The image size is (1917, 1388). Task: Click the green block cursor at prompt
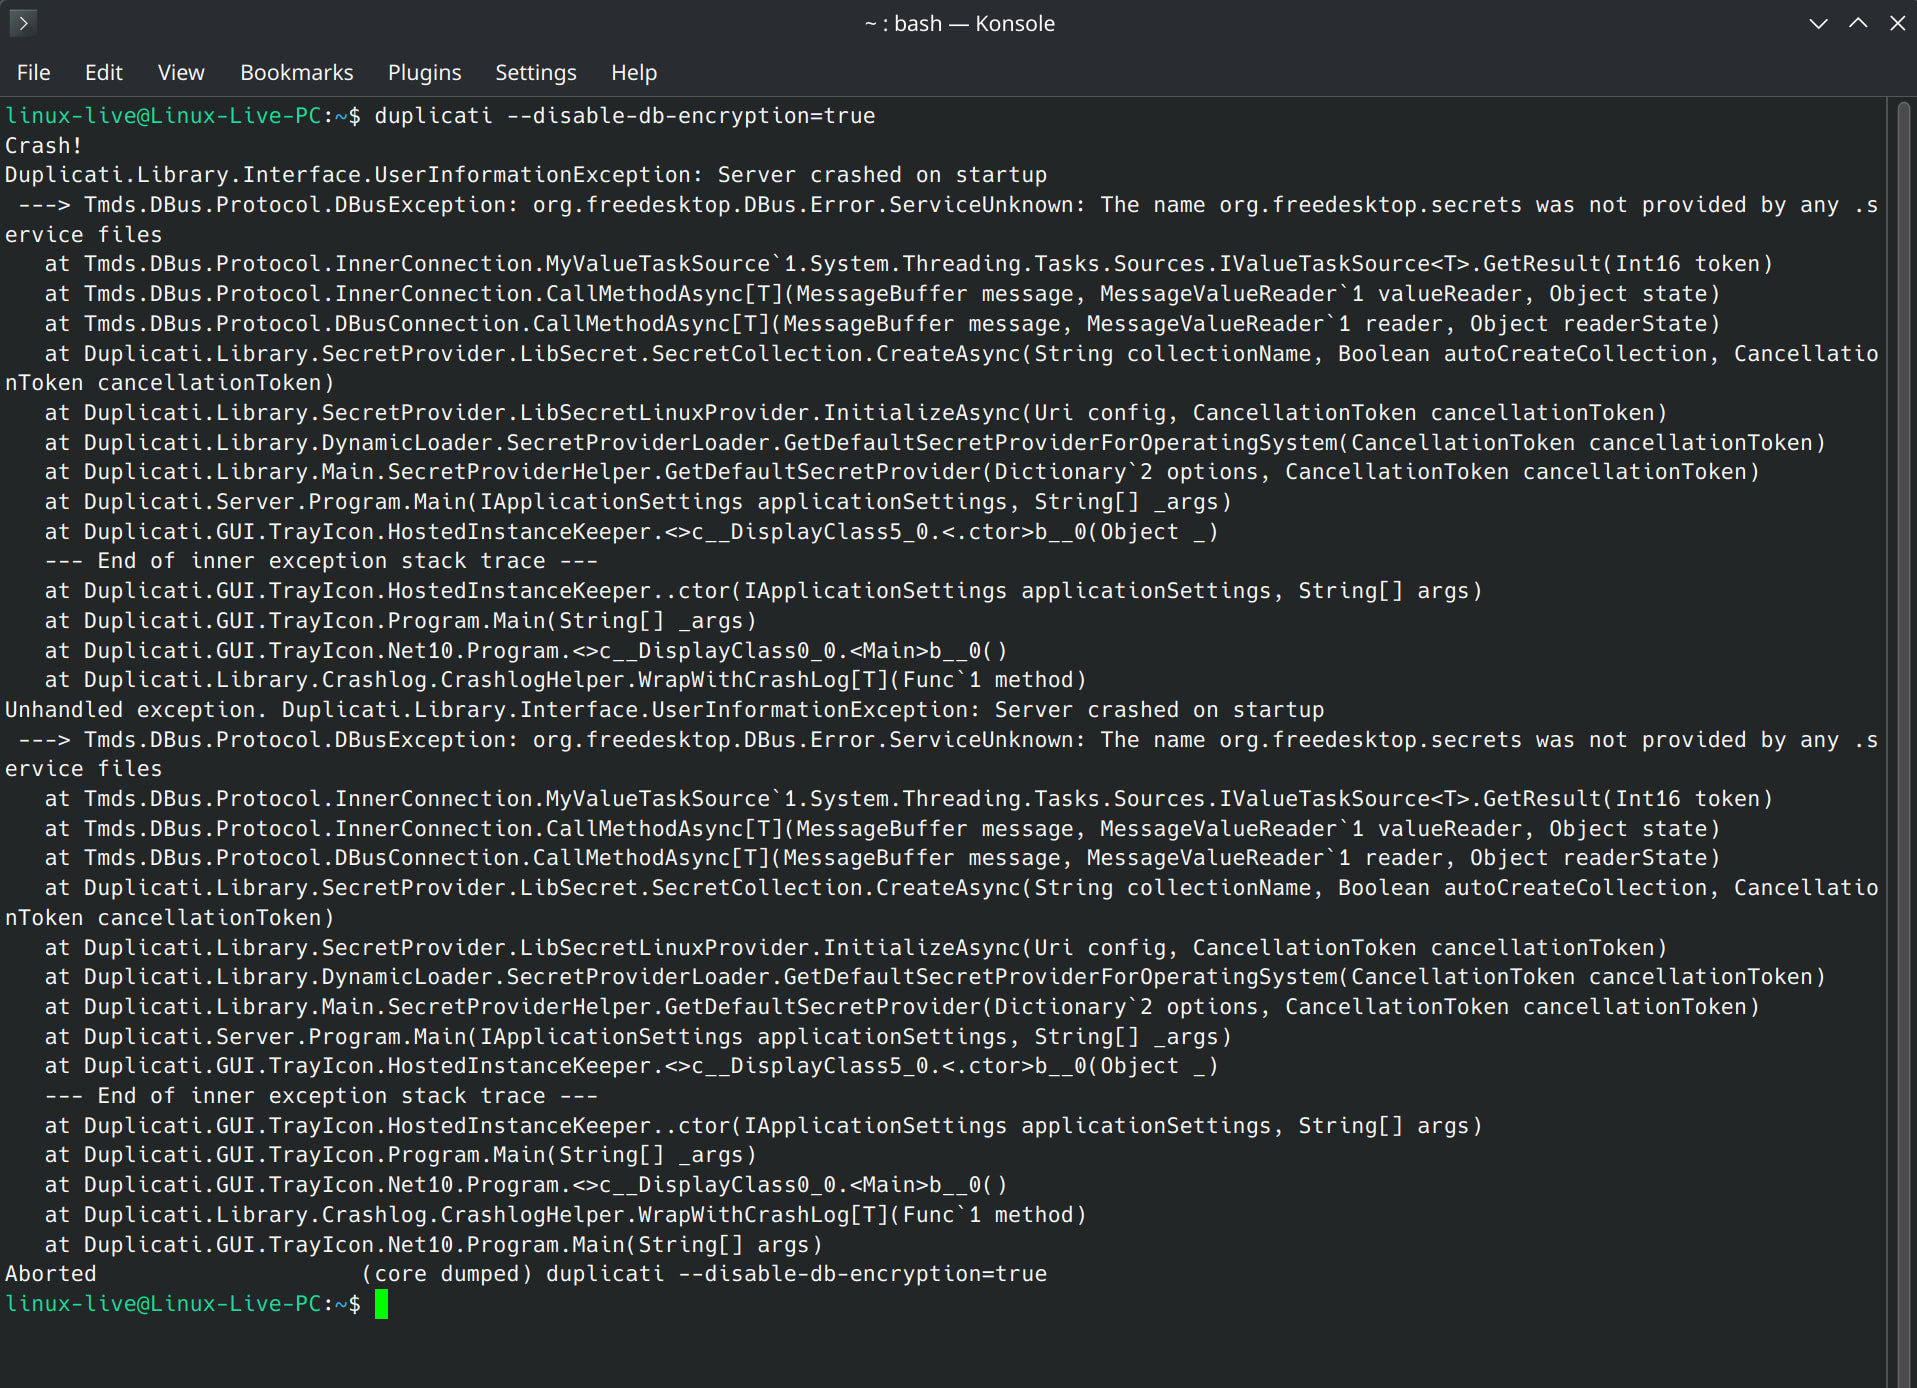click(x=381, y=1304)
